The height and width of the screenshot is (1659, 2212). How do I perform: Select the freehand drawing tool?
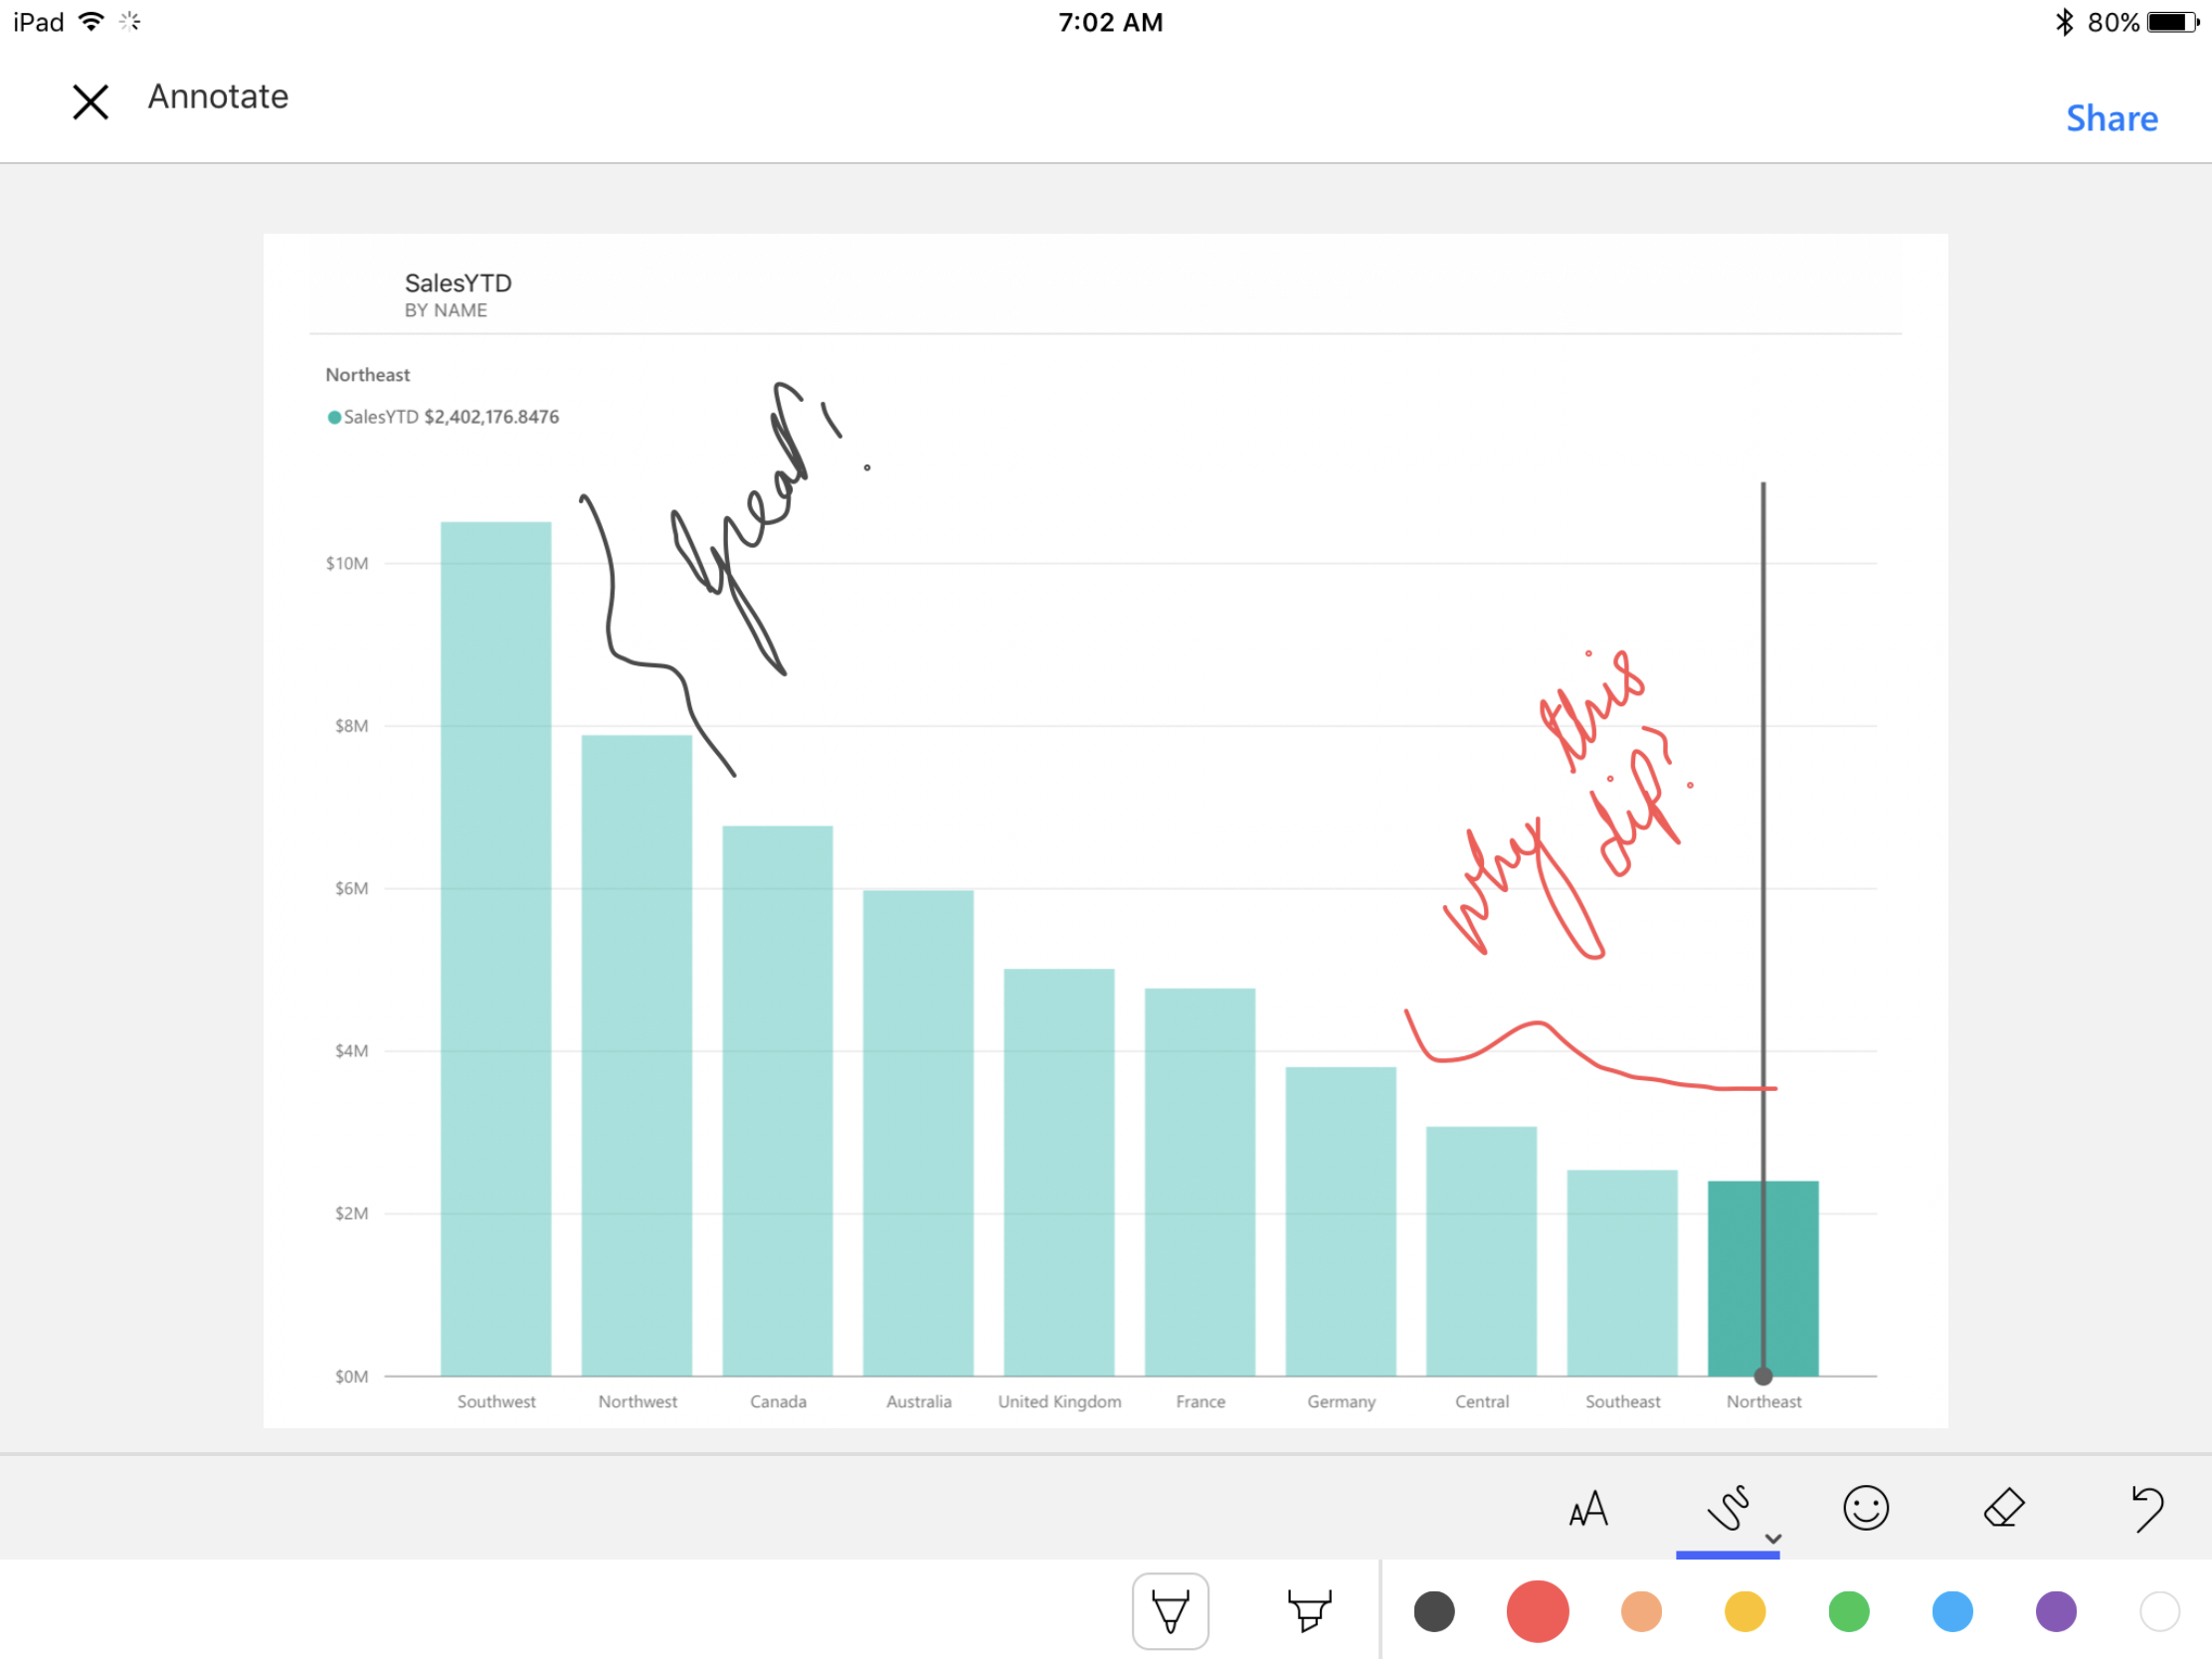[x=1727, y=1508]
